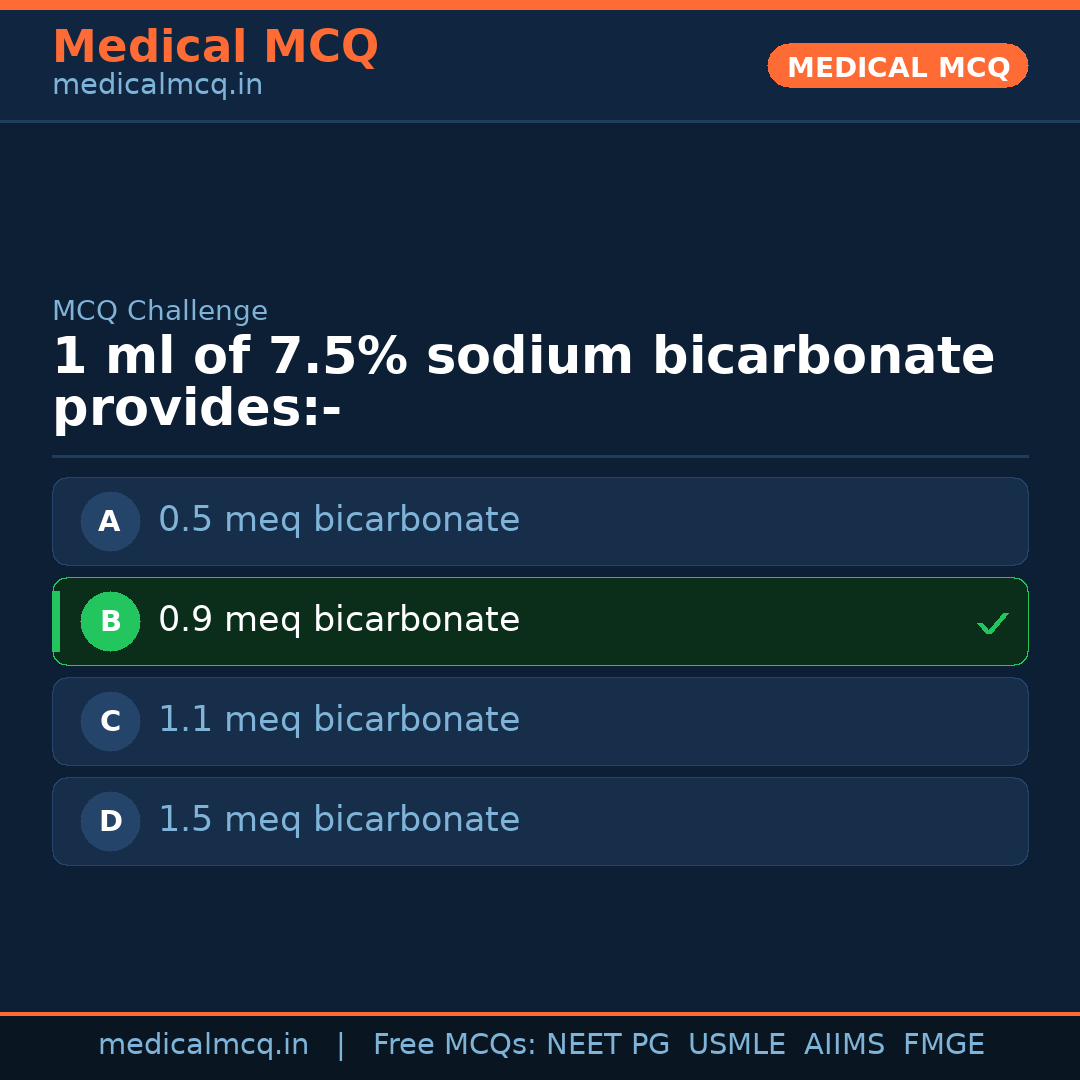Click the orange MEDICAL MCQ badge
The image size is (1080, 1080).
[x=897, y=66]
